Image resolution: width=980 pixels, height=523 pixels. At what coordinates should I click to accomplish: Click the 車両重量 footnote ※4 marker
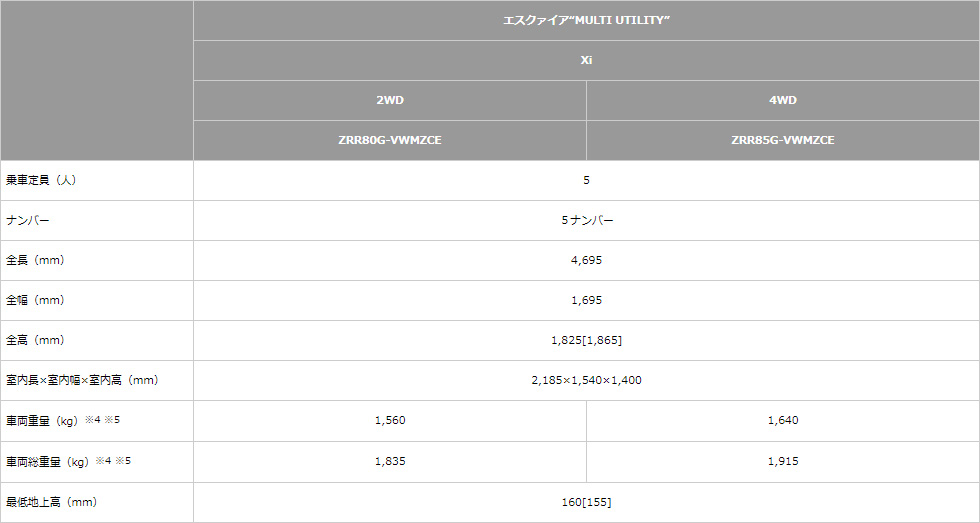pyautogui.click(x=92, y=420)
